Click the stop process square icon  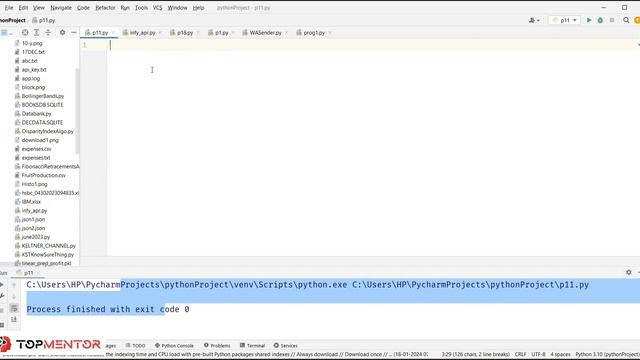pos(612,20)
